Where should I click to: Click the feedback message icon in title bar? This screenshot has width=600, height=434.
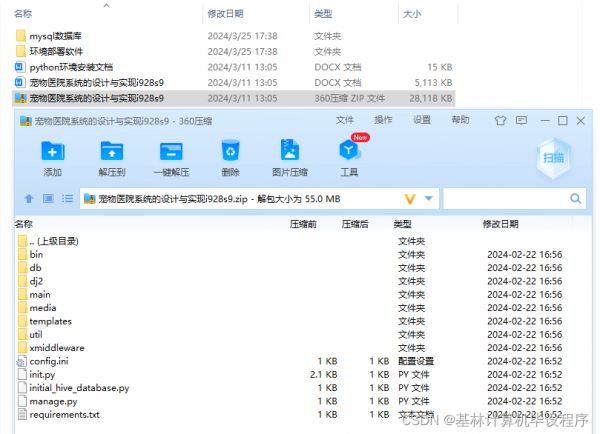pos(521,121)
